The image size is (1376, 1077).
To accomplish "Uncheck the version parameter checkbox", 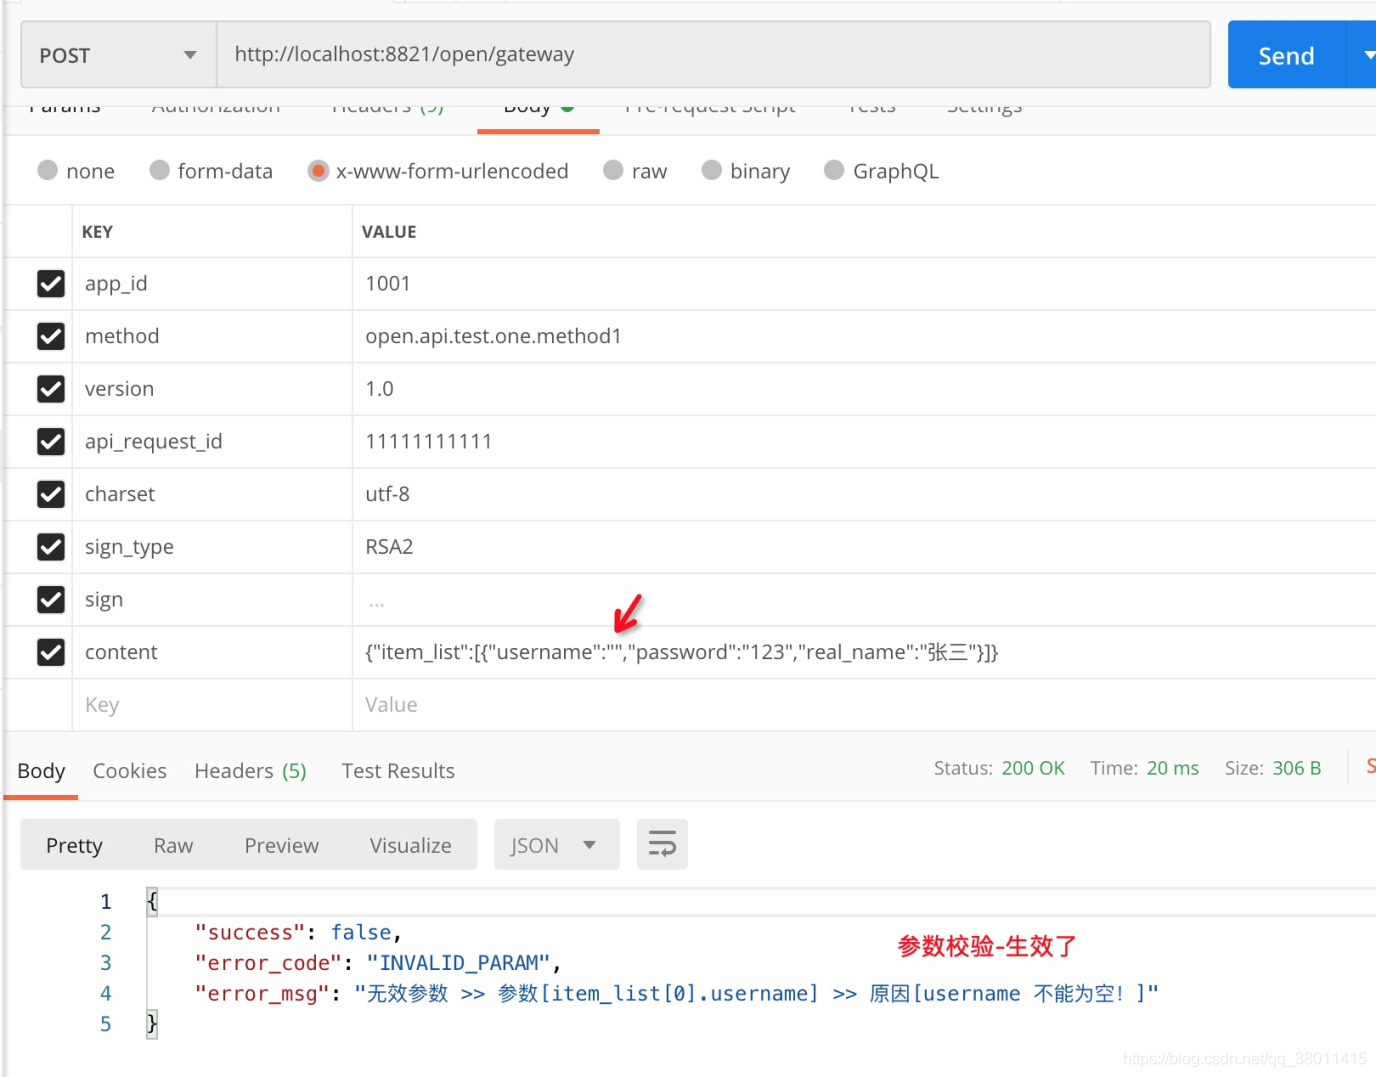I will tap(51, 389).
